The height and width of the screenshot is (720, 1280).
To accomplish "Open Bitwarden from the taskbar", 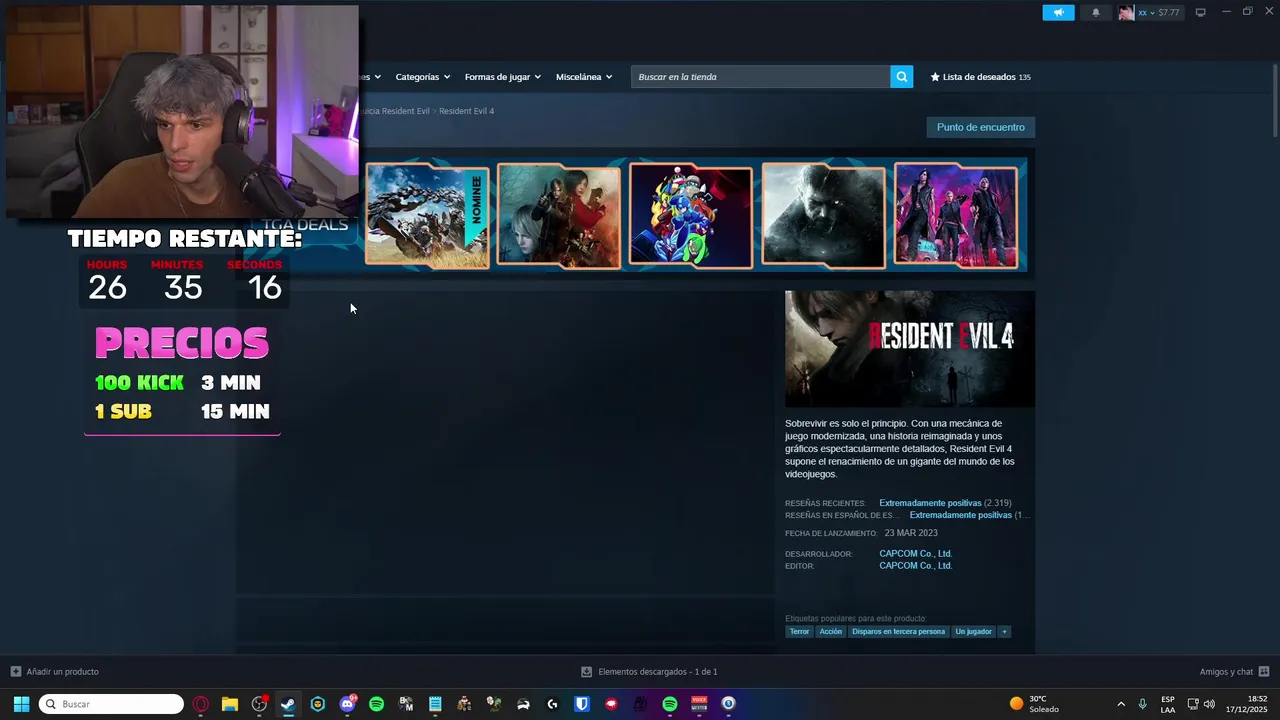I will [582, 704].
